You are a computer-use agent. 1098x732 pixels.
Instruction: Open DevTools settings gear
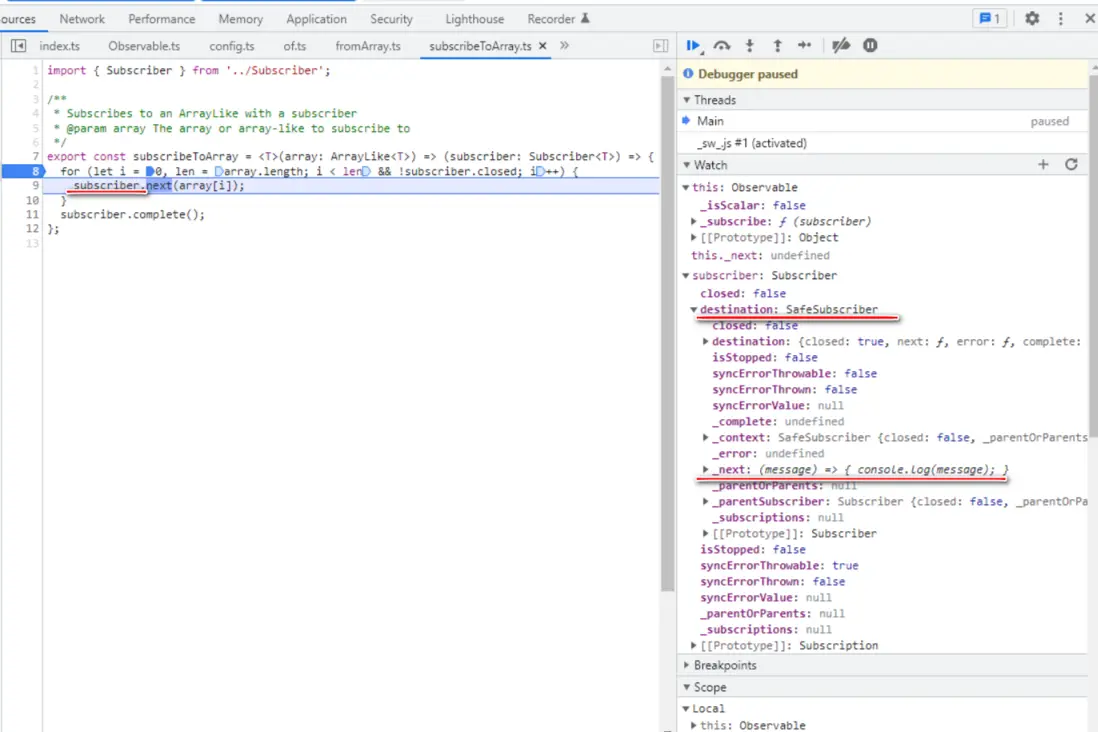[x=1032, y=19]
